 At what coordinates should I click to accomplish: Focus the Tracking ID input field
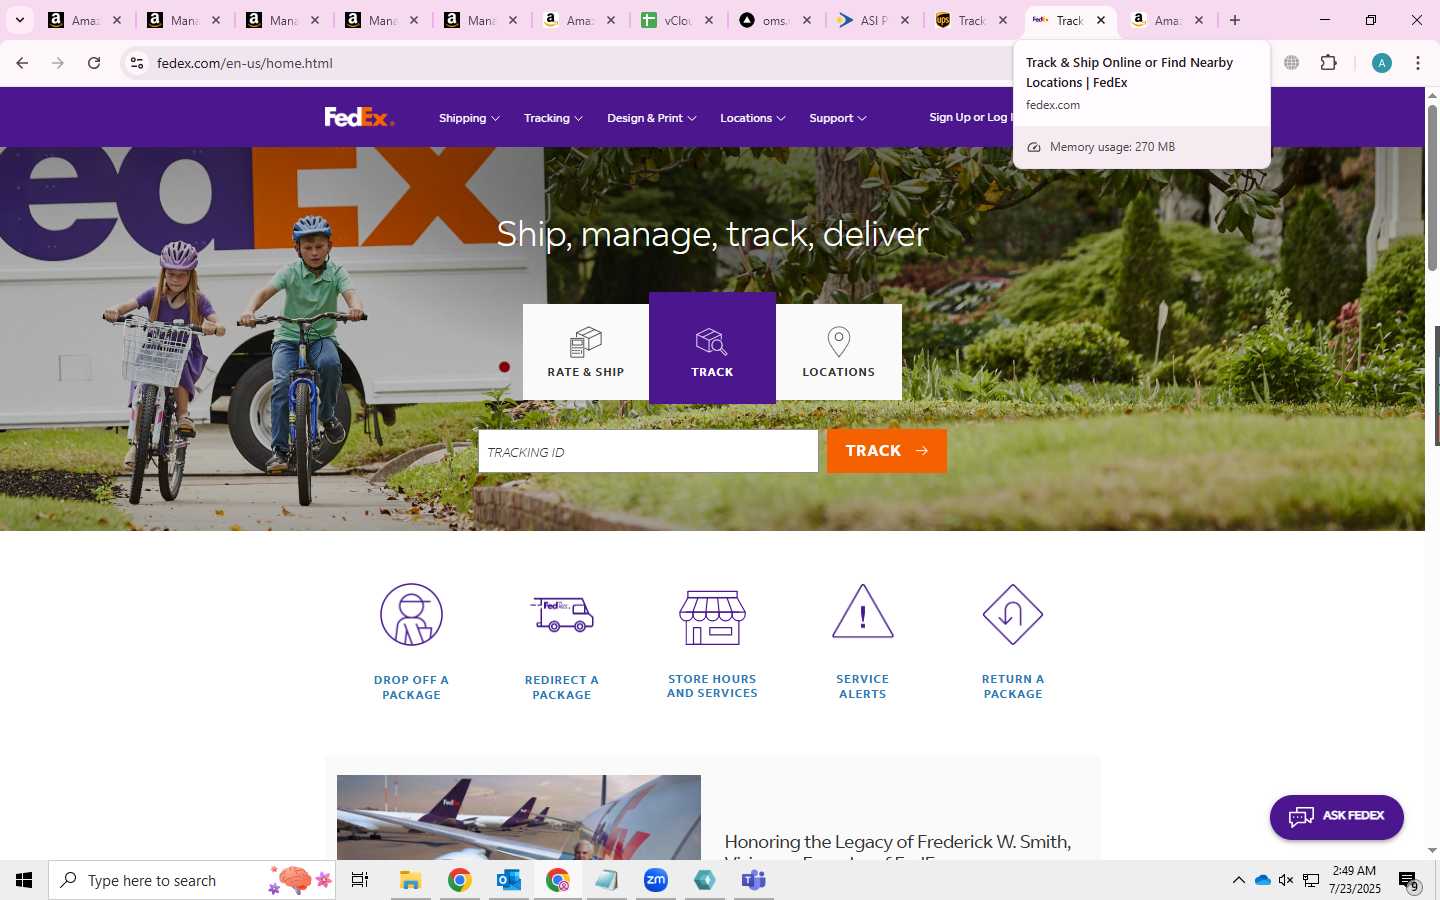click(x=648, y=451)
